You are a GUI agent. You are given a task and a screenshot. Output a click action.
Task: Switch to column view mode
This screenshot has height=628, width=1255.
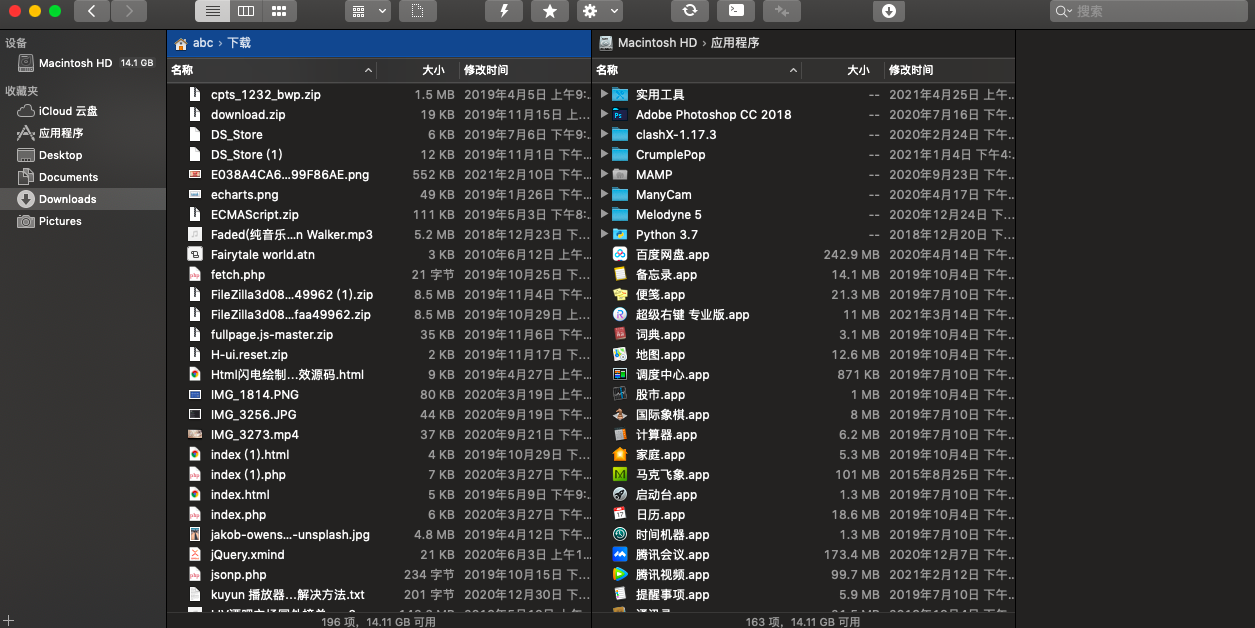[245, 11]
